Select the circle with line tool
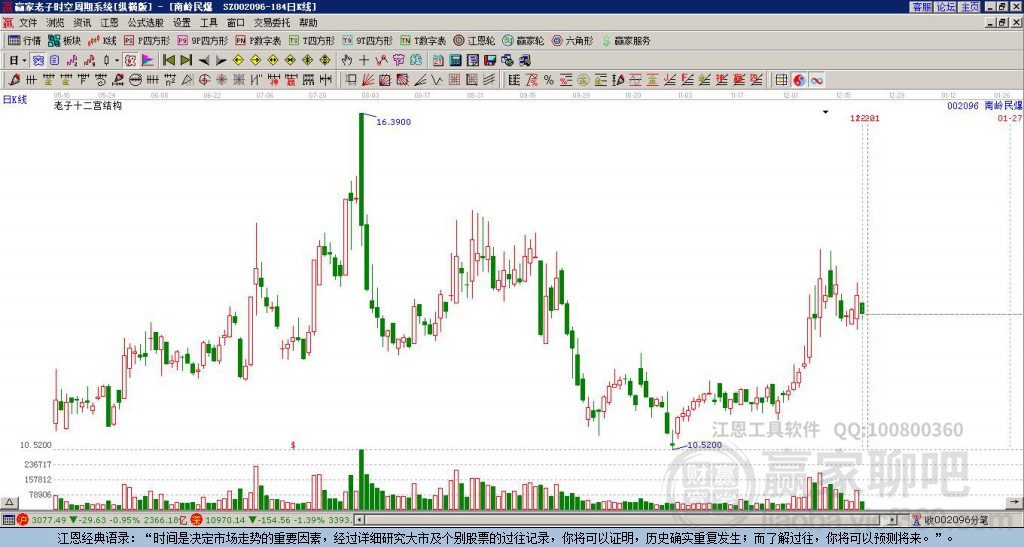 (135, 80)
